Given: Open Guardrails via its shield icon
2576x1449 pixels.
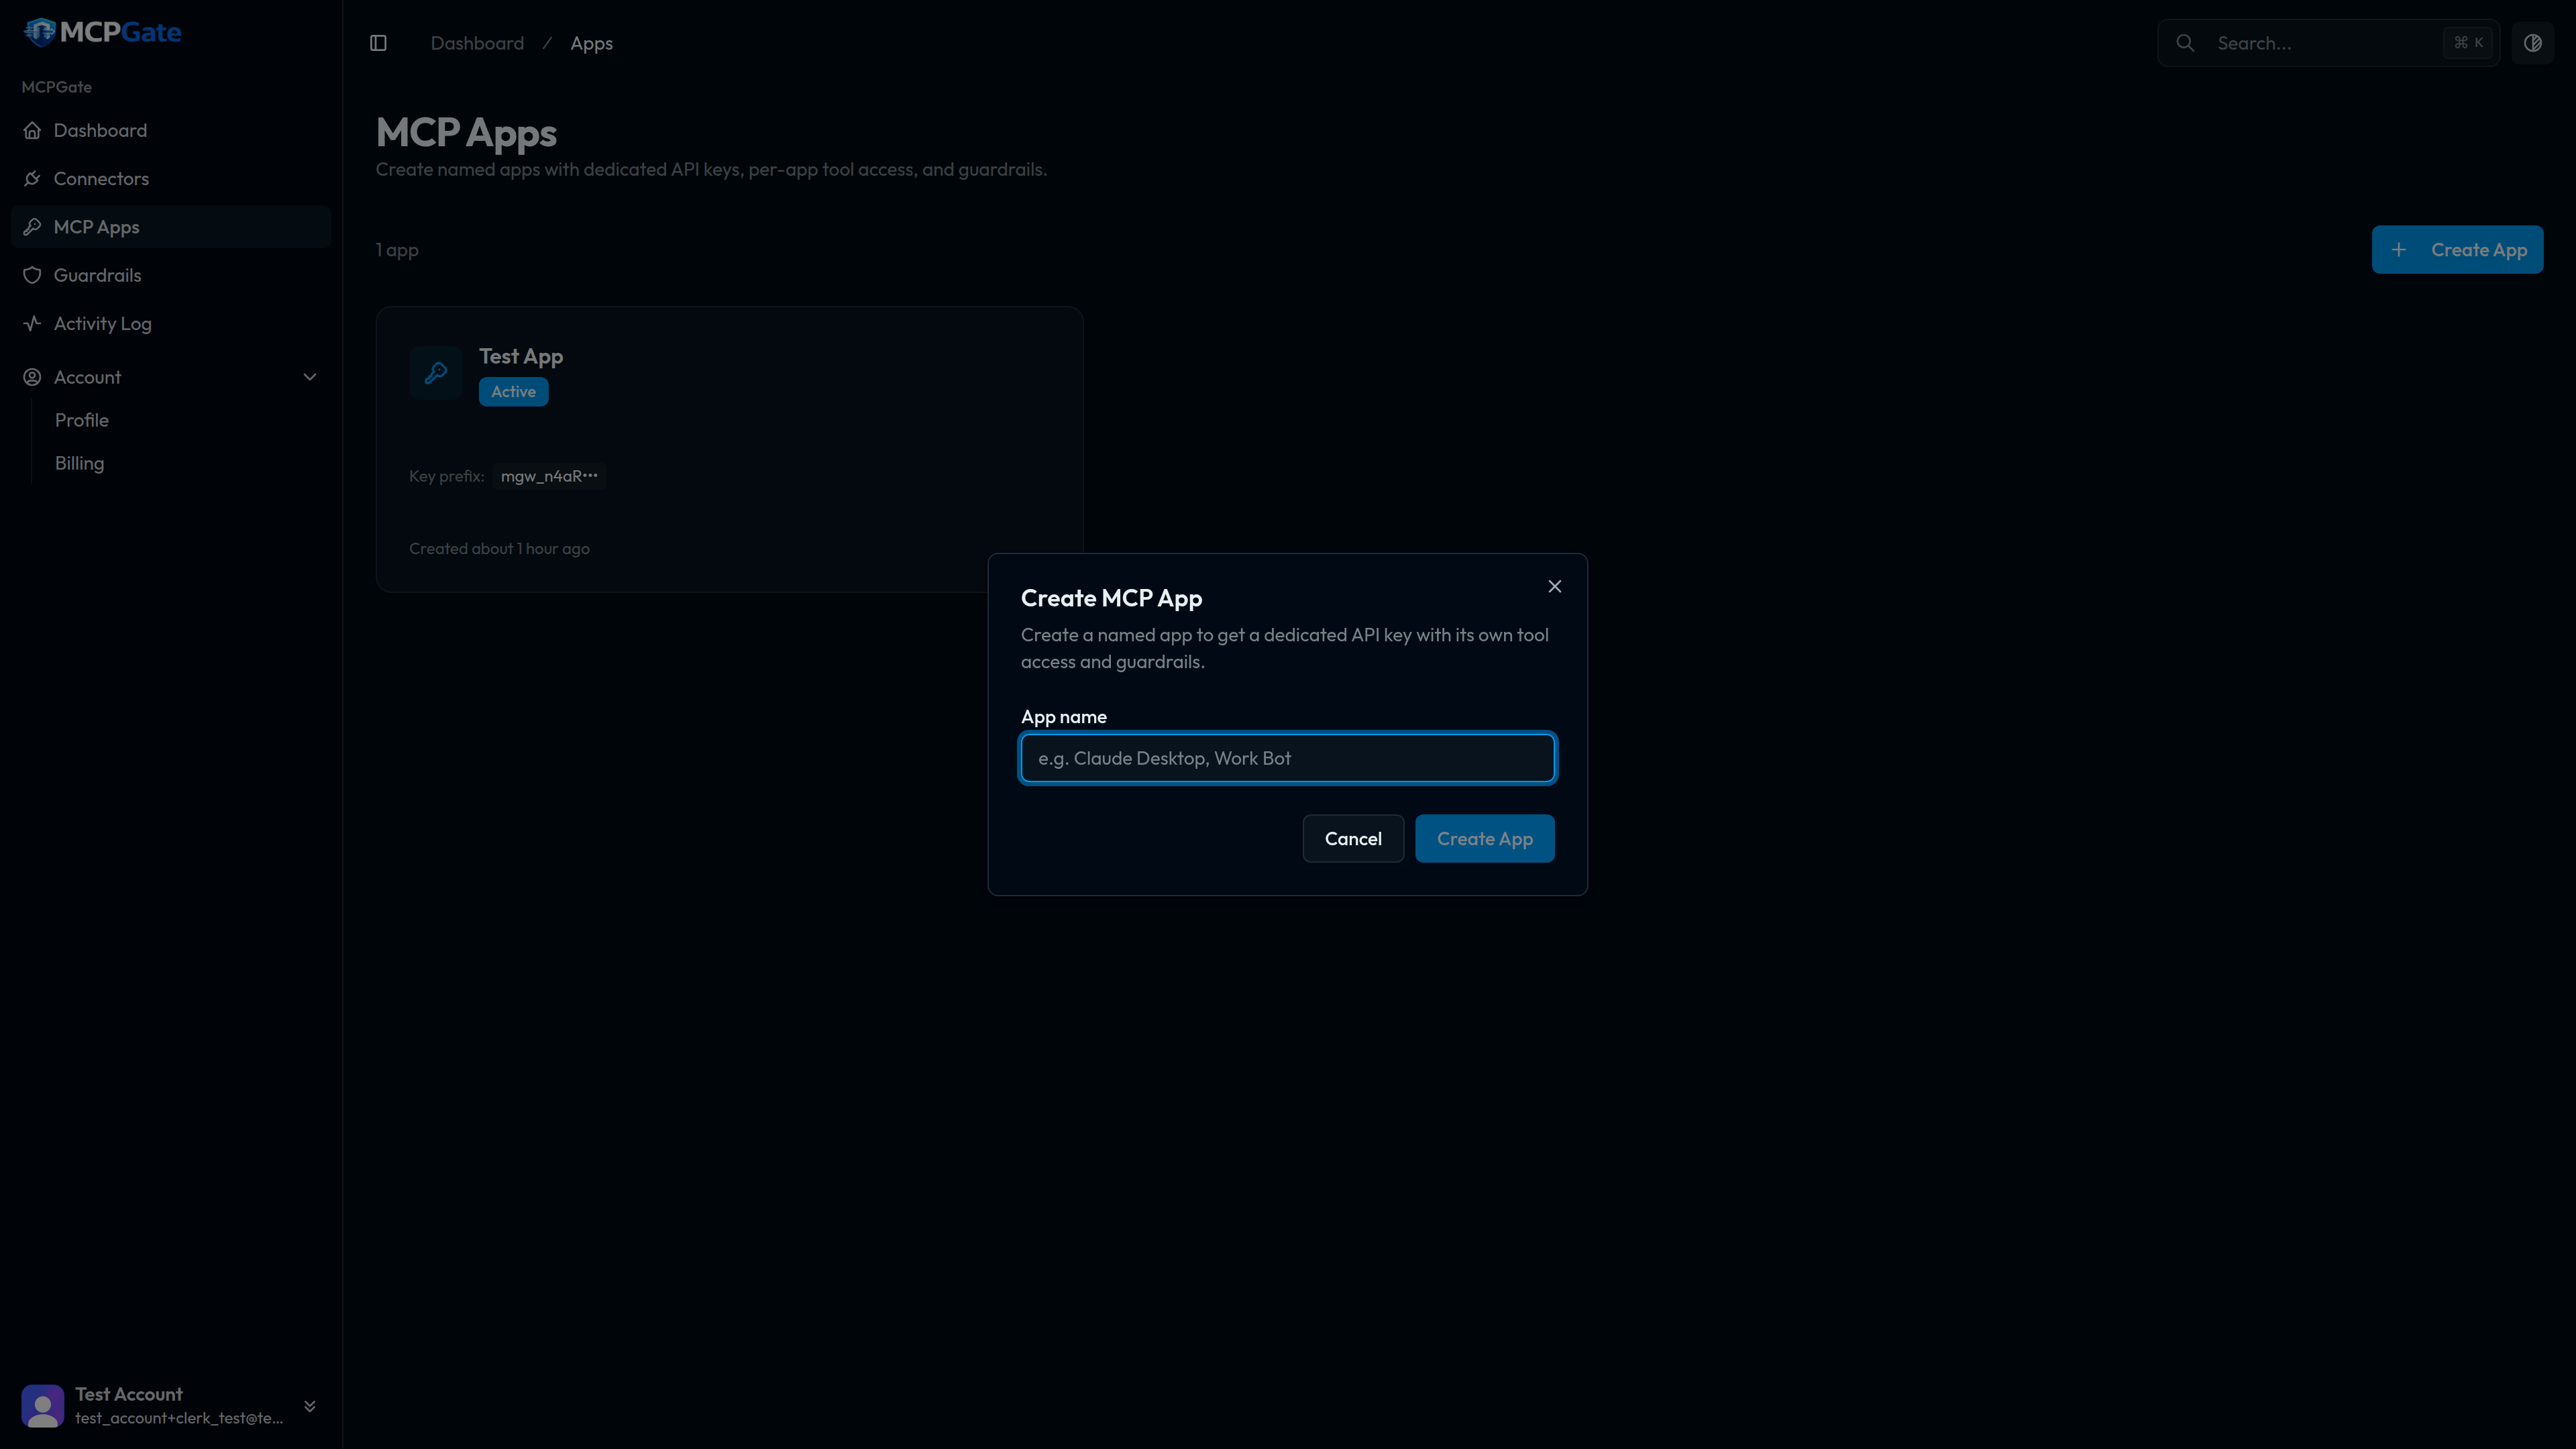Looking at the screenshot, I should (x=33, y=275).
